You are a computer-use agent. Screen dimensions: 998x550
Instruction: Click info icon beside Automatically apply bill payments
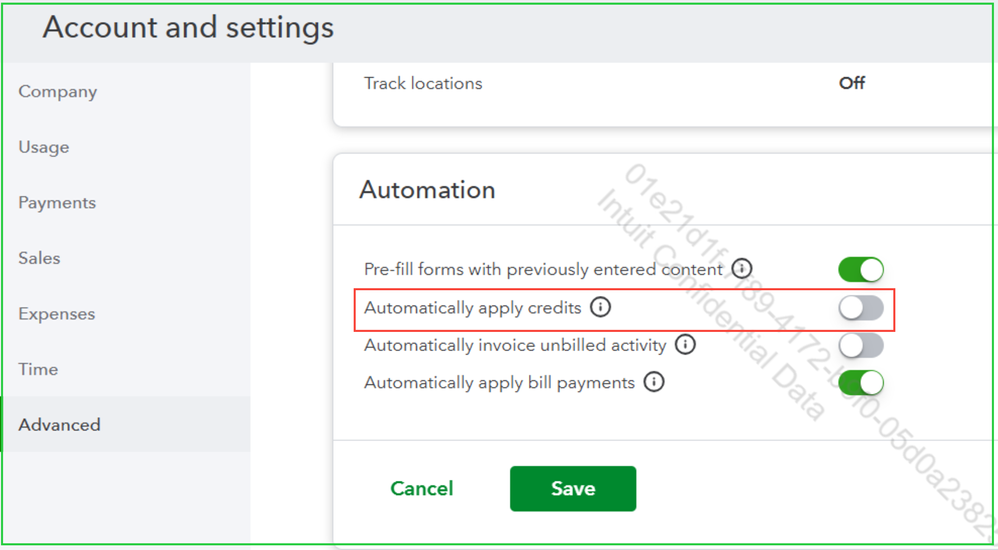pos(654,382)
